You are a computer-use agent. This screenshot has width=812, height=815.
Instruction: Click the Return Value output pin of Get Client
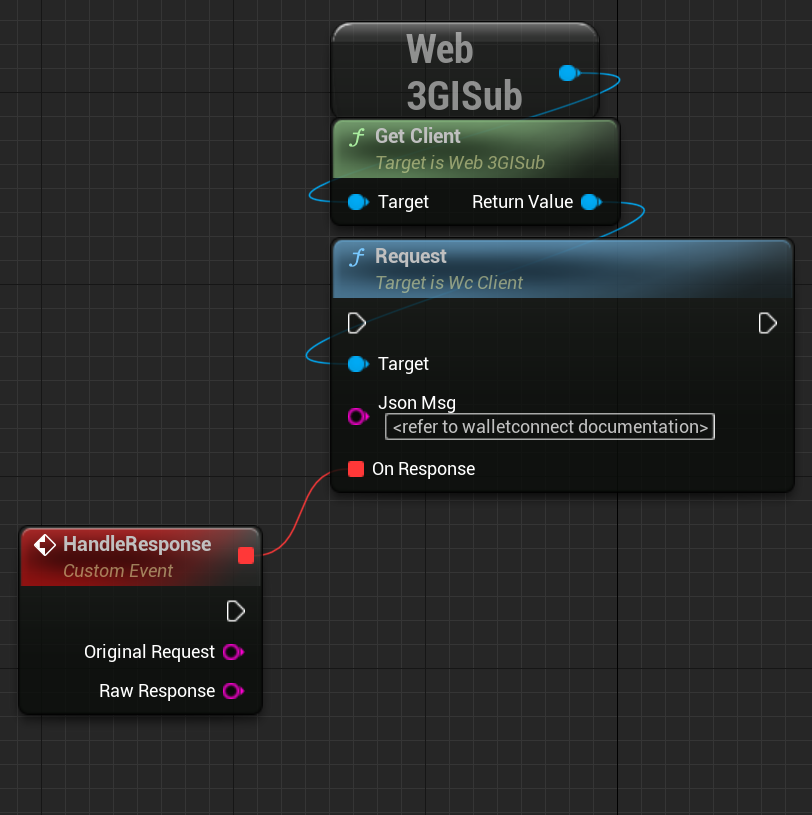[591, 202]
